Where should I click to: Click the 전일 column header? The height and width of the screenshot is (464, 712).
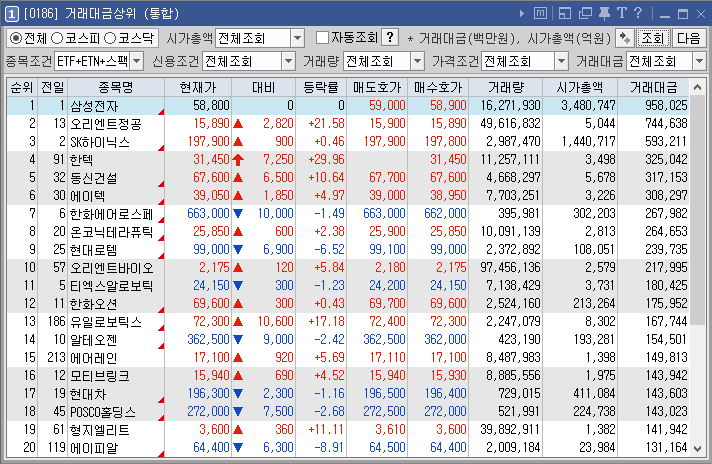click(x=53, y=87)
